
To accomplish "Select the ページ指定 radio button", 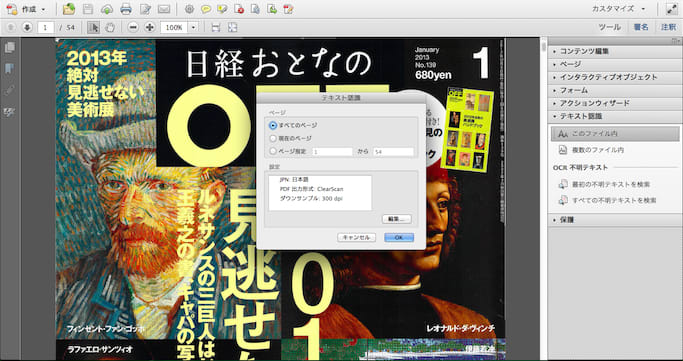I will (273, 152).
